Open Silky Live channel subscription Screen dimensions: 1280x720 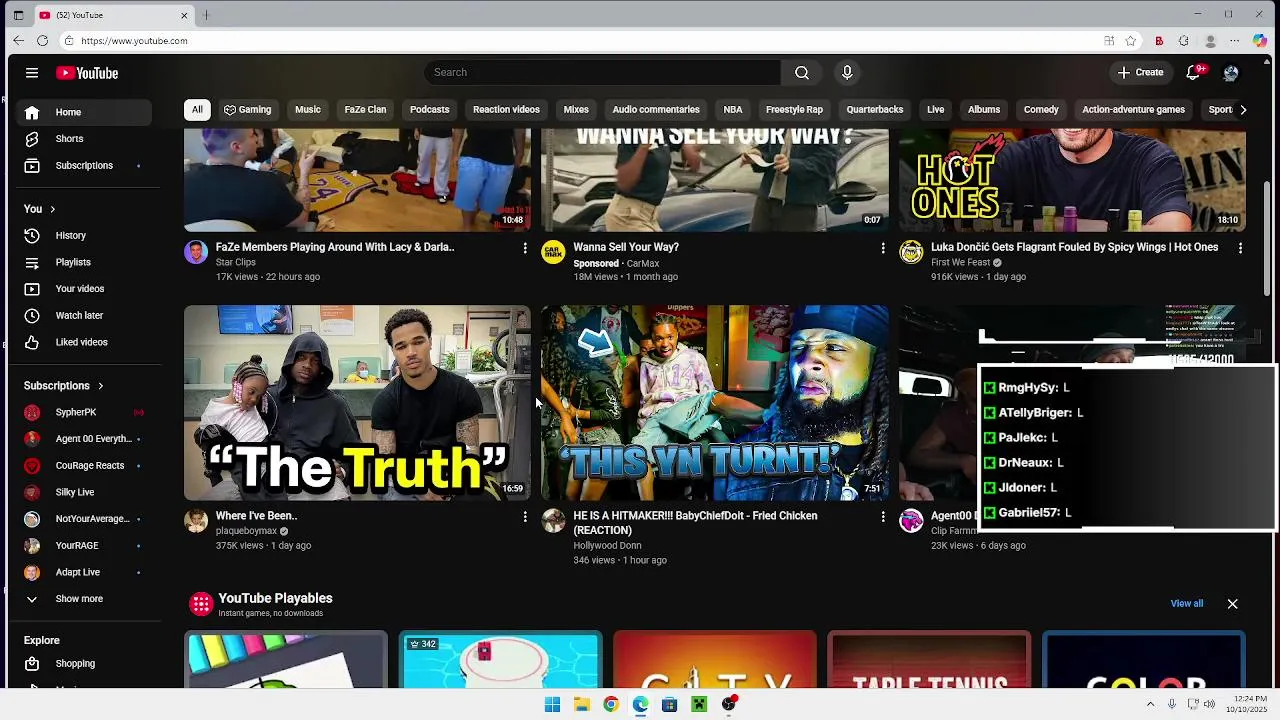(84, 492)
